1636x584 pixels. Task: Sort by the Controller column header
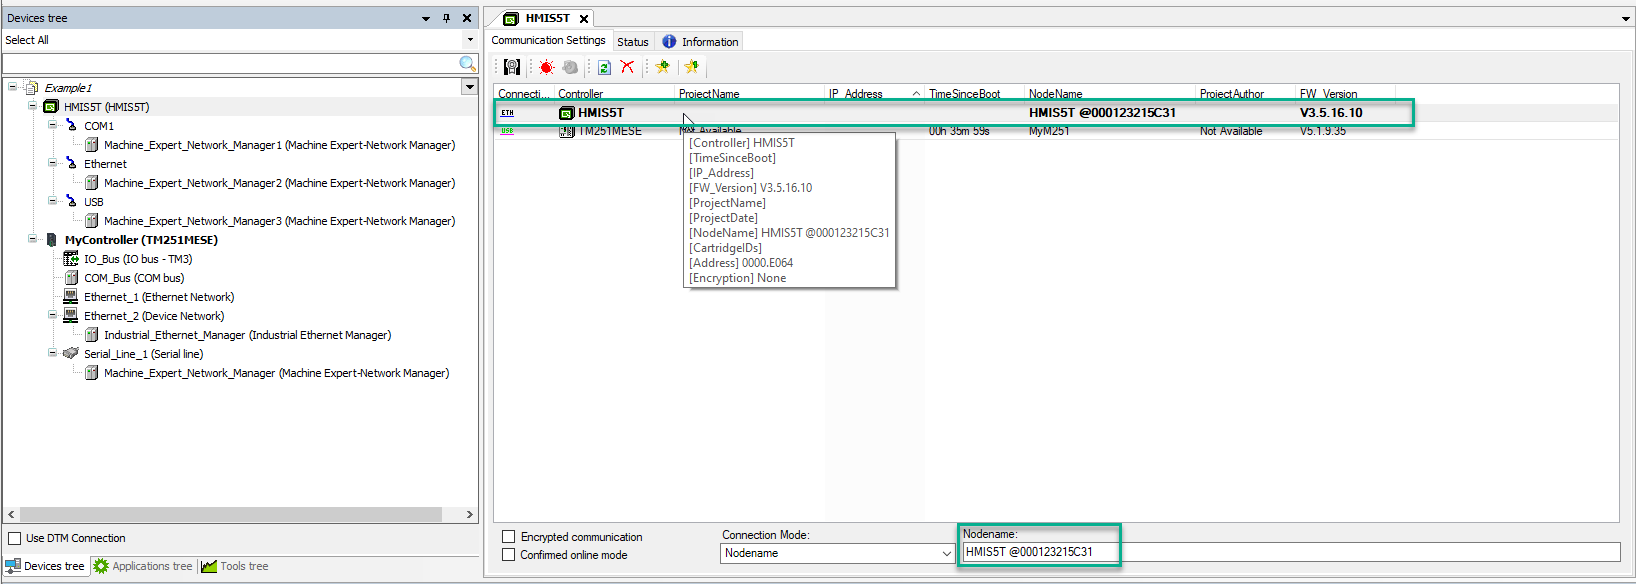[x=614, y=93]
